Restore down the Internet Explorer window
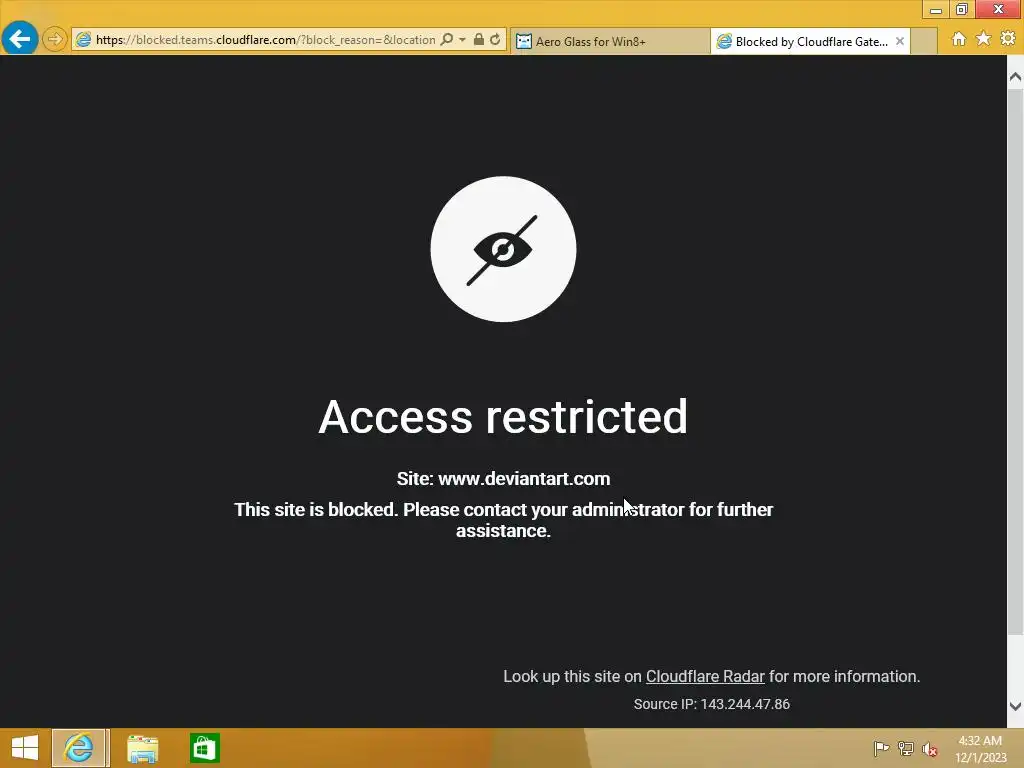The height and width of the screenshot is (768, 1024). 961,9
